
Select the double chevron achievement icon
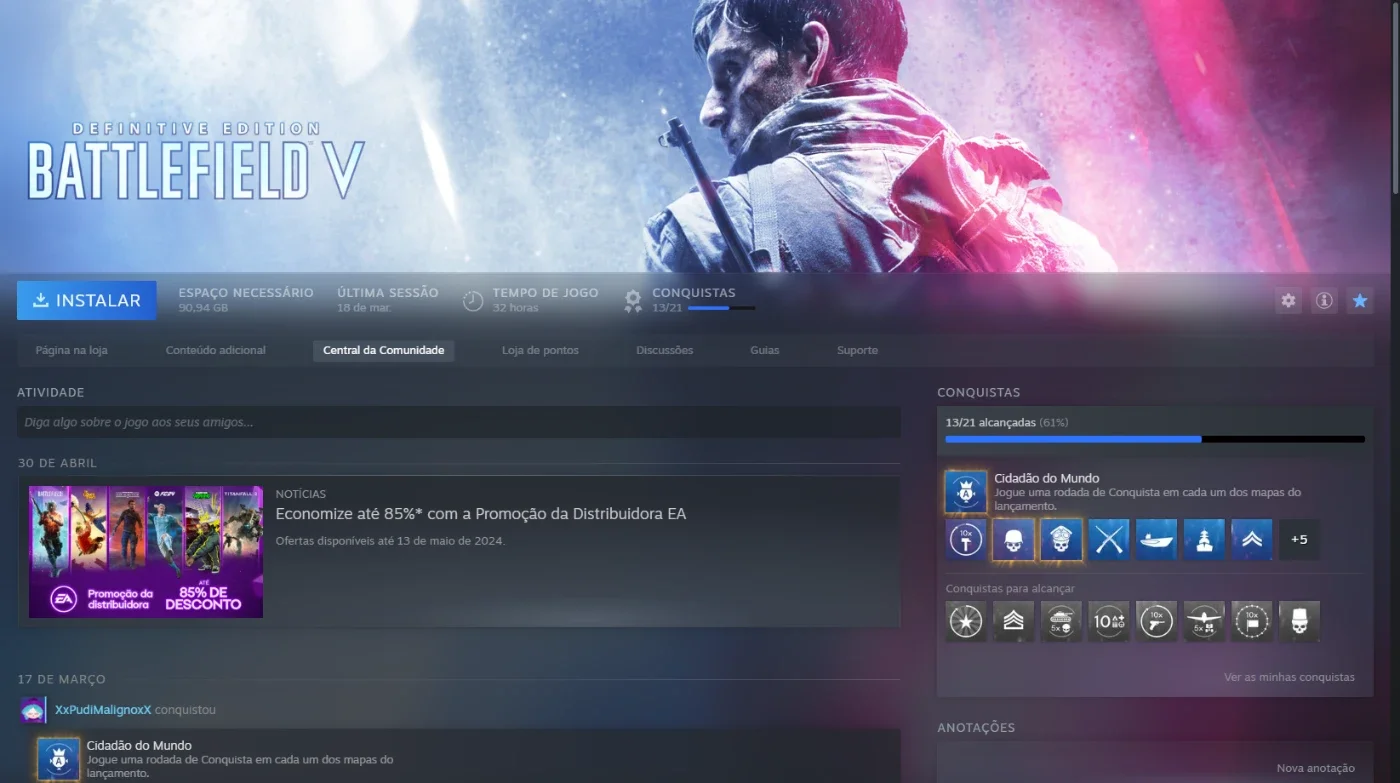[1252, 539]
